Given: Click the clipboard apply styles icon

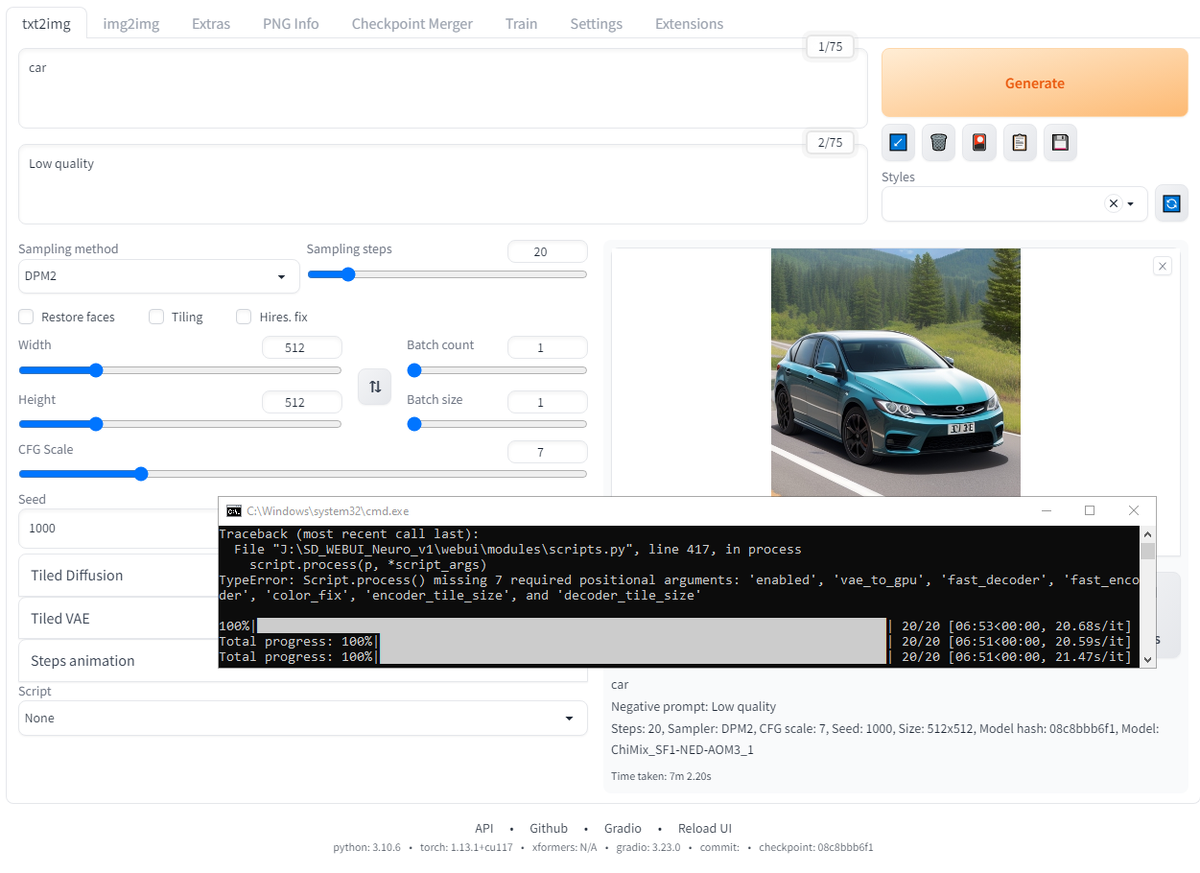Looking at the screenshot, I should point(1019,143).
